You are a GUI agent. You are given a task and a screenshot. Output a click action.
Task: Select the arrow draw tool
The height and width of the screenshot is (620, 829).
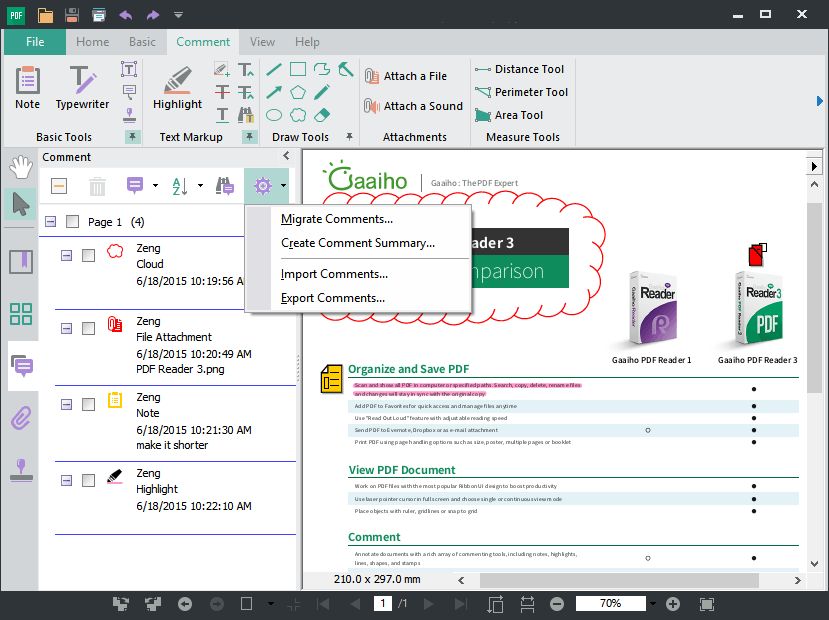pos(274,92)
